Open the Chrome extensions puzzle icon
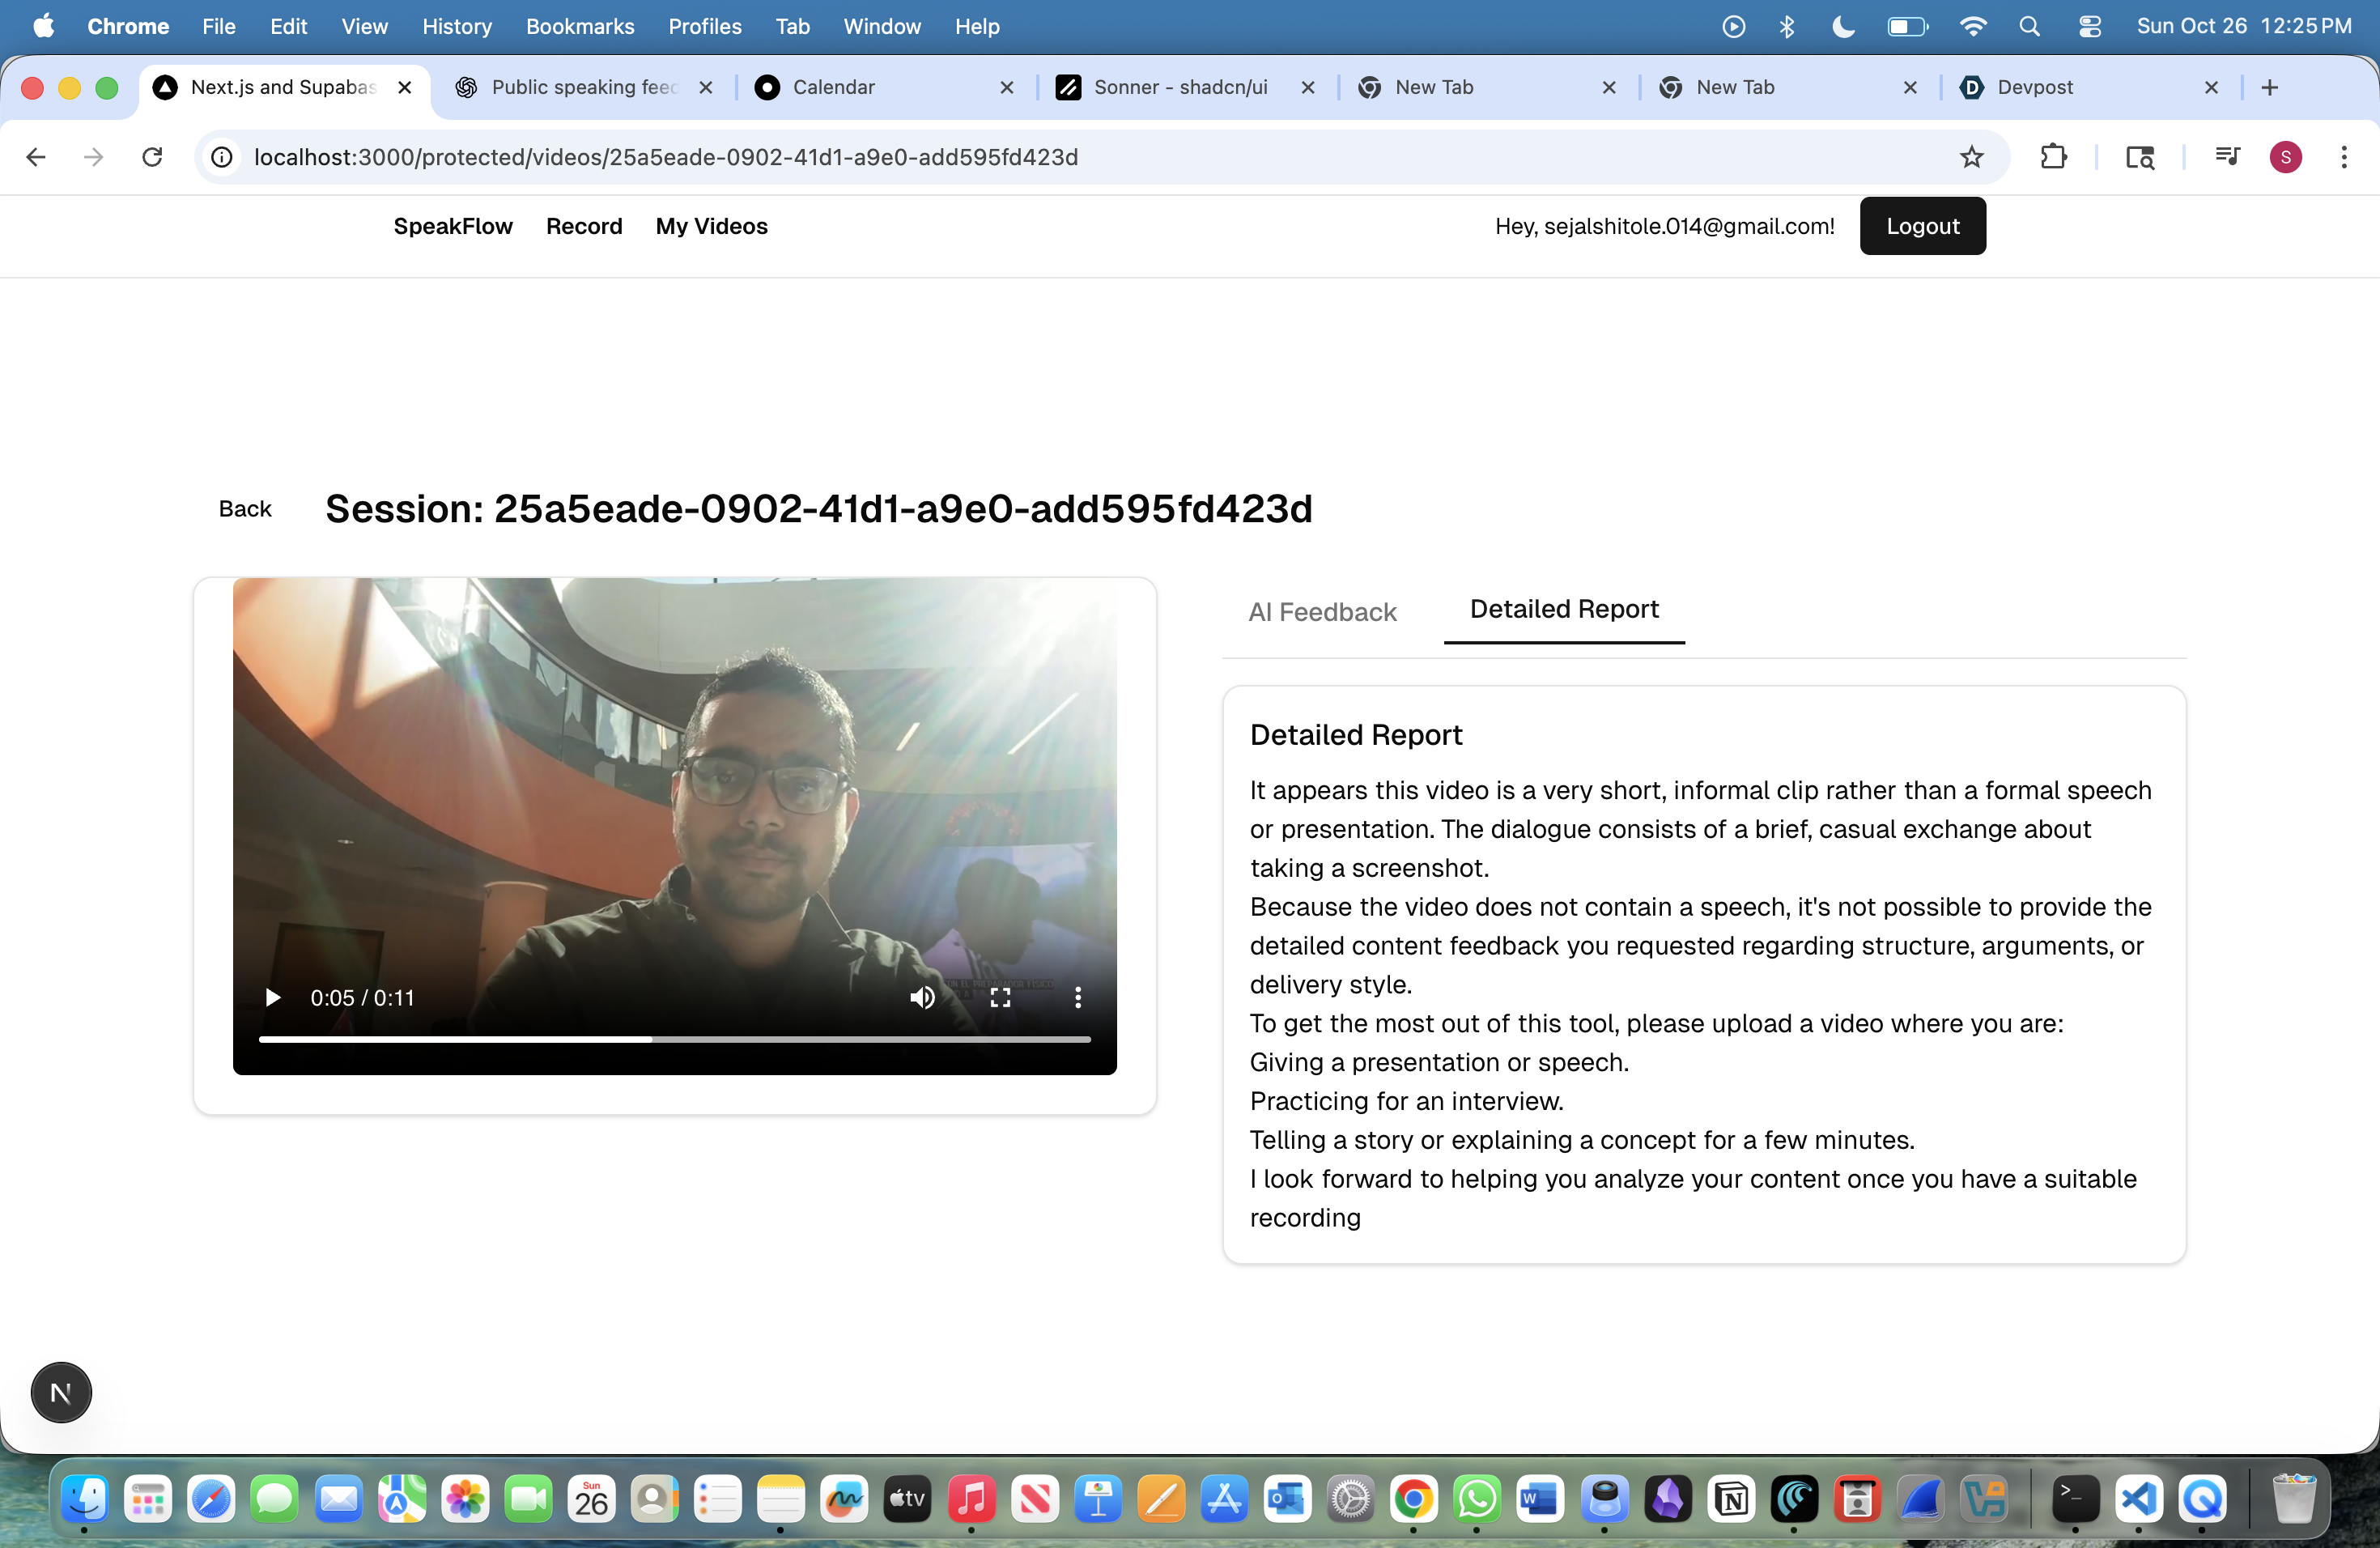The width and height of the screenshot is (2380, 1548). (2053, 157)
